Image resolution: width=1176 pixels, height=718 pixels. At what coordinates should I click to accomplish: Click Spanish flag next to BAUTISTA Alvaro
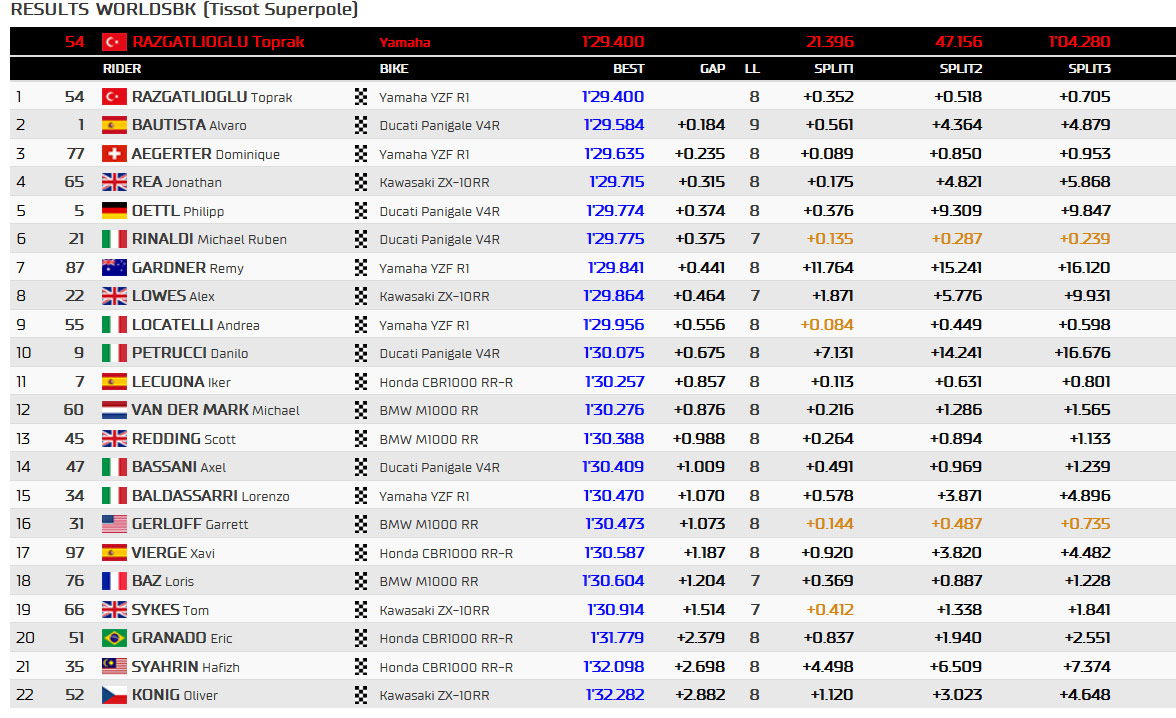[114, 125]
